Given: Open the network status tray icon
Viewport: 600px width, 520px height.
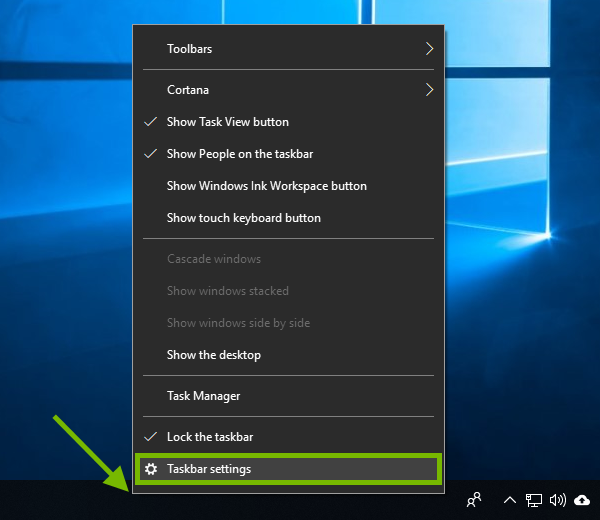Looking at the screenshot, I should pyautogui.click(x=533, y=500).
